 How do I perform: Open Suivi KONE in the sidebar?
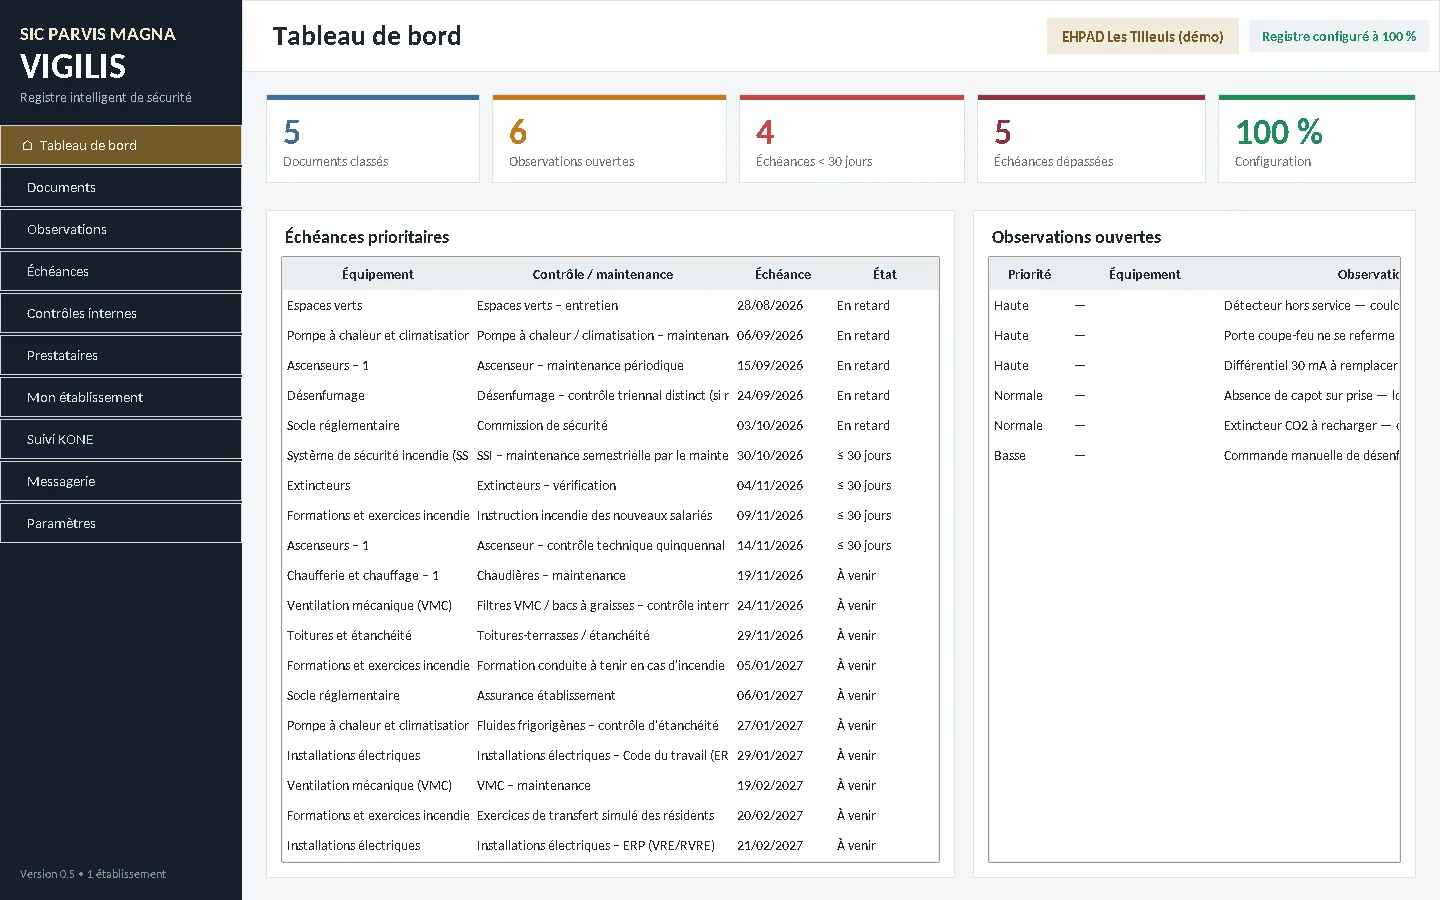121,439
